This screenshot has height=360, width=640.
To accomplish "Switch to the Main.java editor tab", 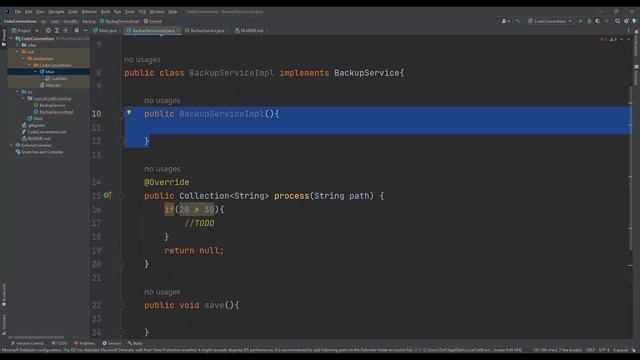I will [x=105, y=31].
